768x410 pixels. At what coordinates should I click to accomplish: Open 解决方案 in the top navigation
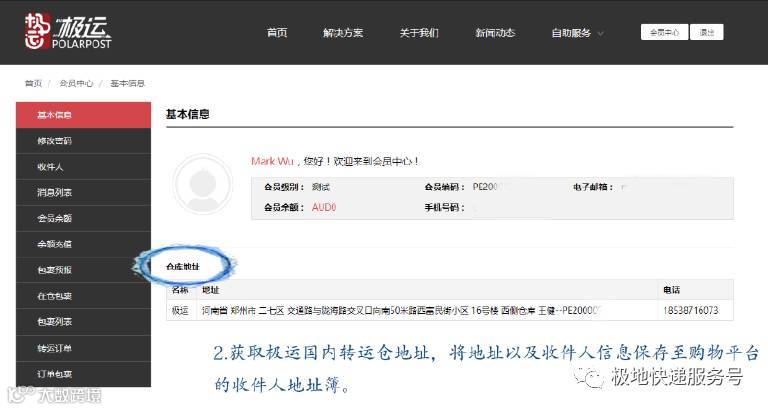coord(343,33)
